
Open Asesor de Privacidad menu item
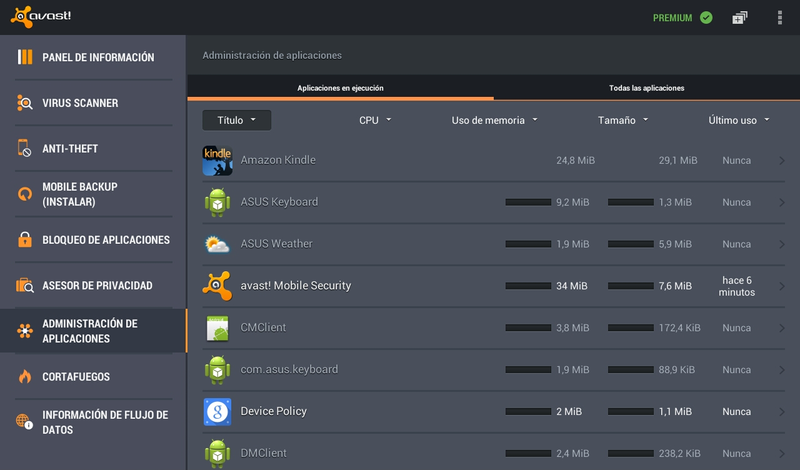click(x=93, y=285)
